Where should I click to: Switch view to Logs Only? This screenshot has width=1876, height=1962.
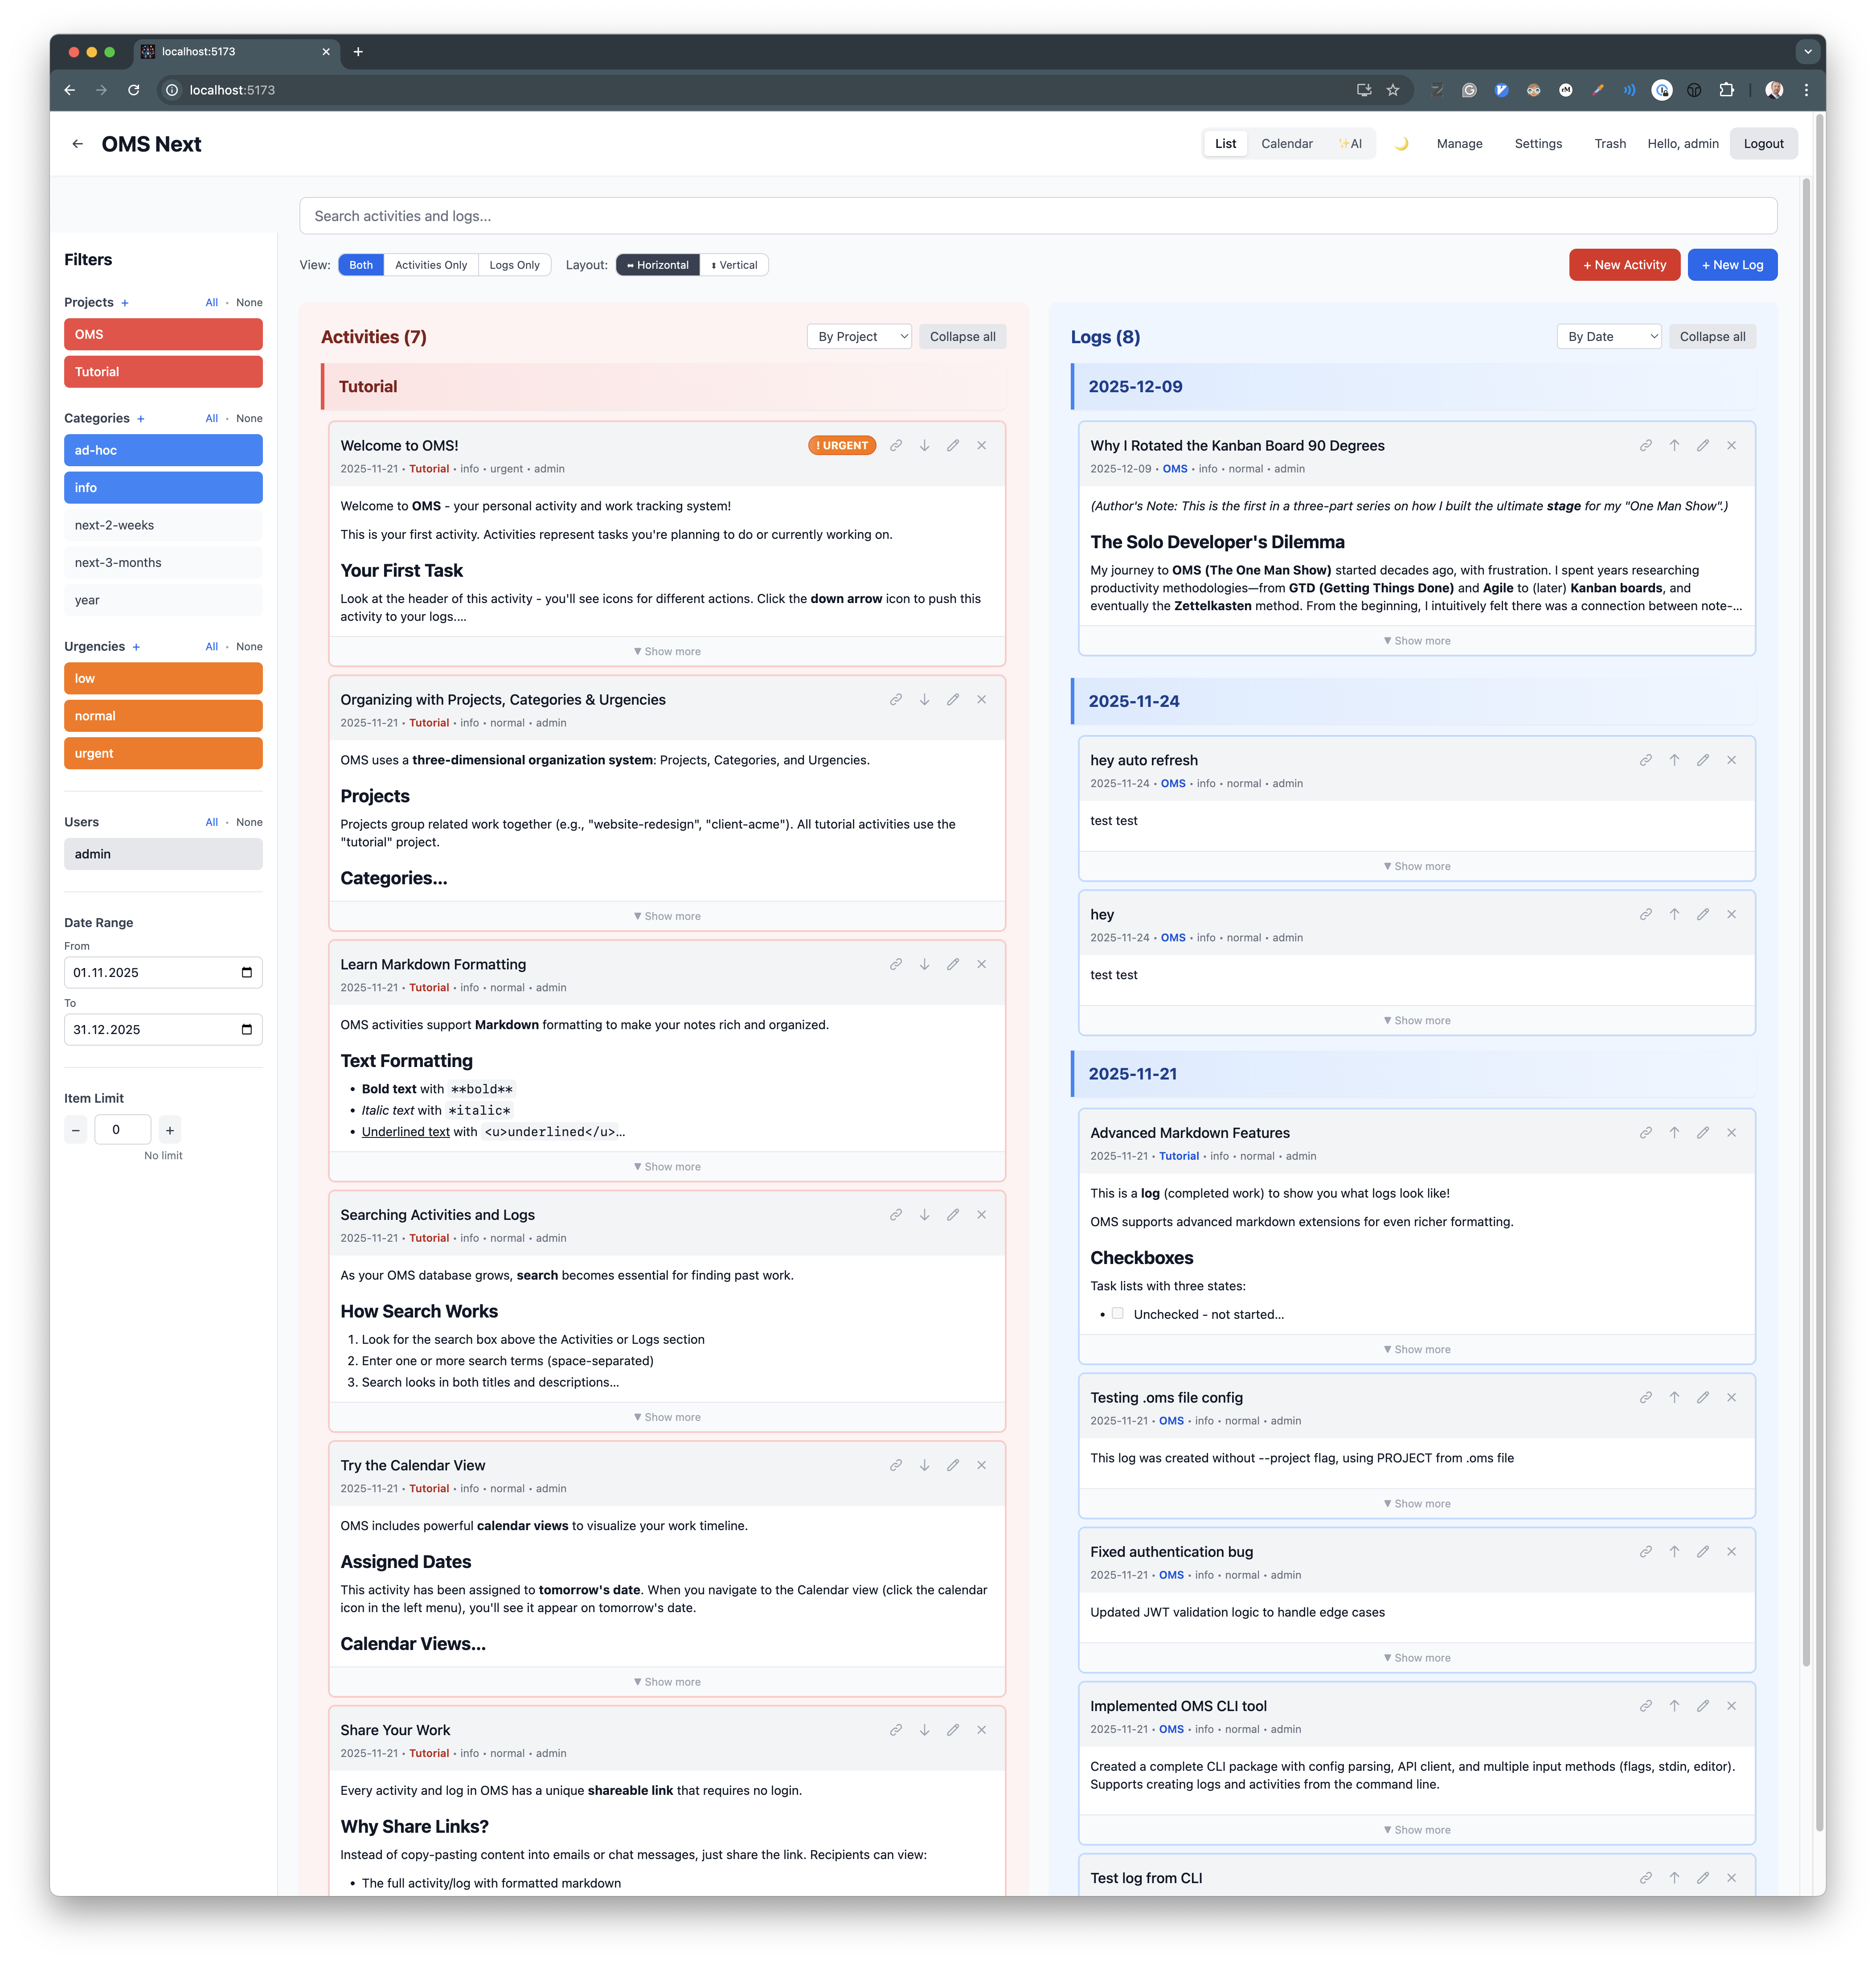pos(514,266)
